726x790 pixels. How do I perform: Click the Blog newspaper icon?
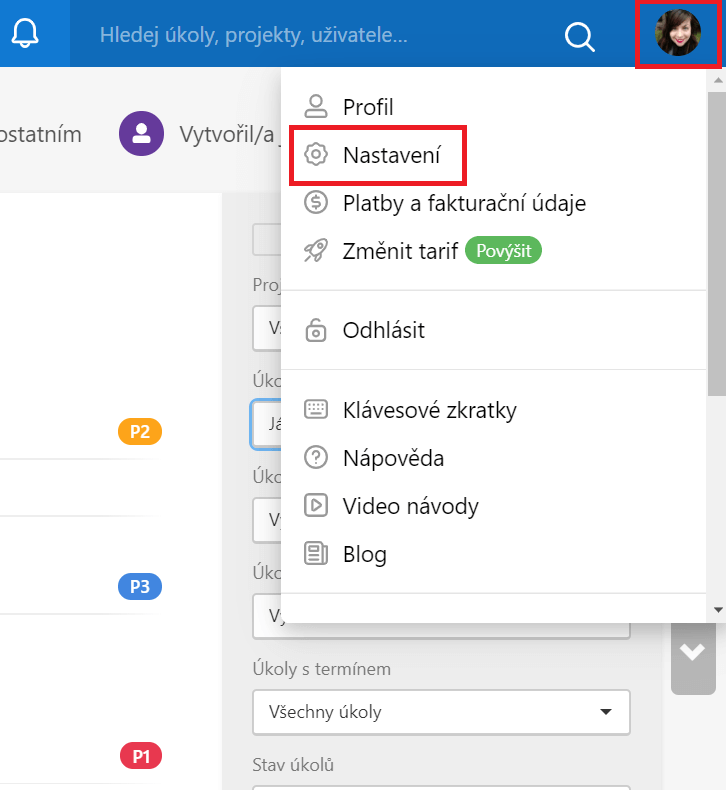316,554
